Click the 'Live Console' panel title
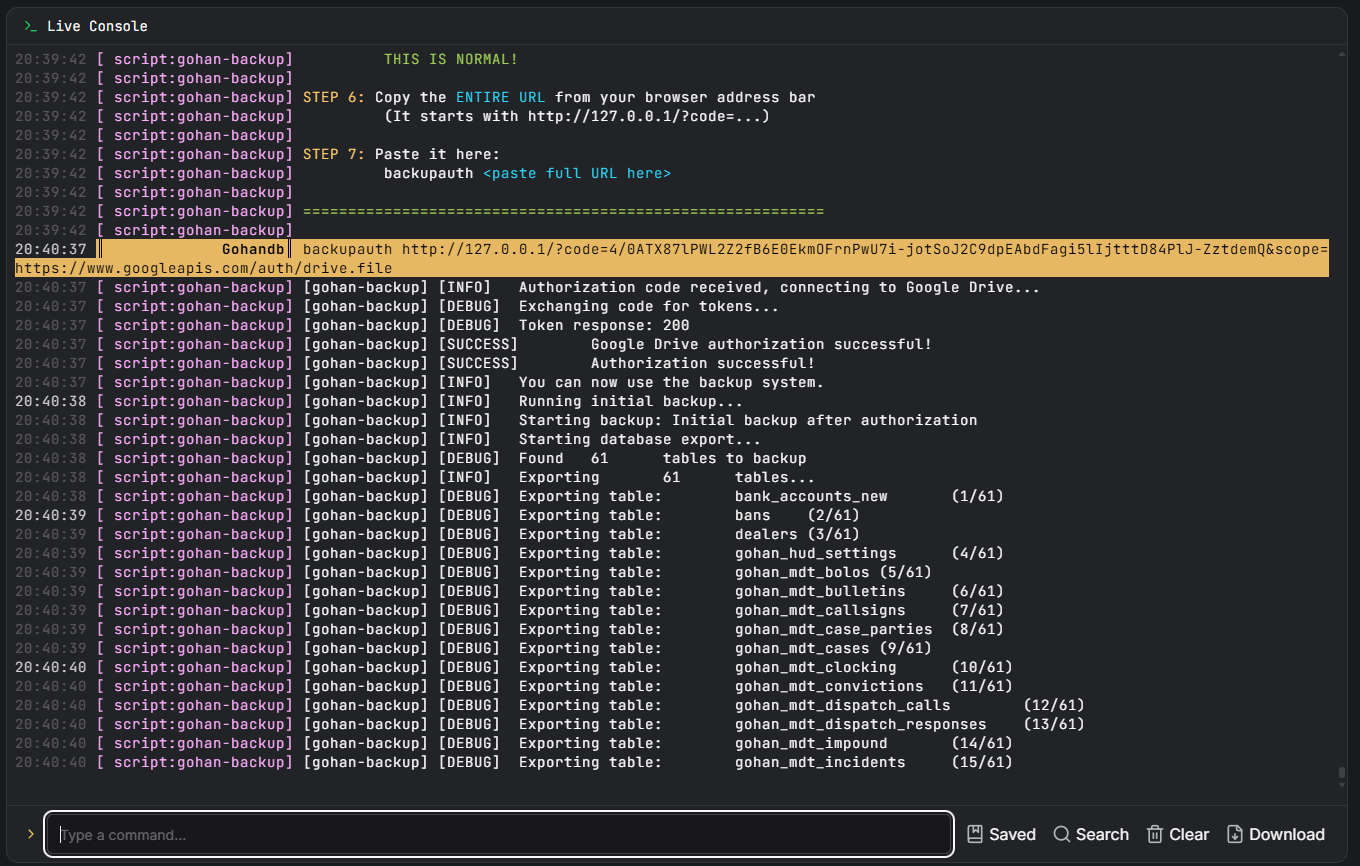Screen dimensions: 1360x866 97,26
